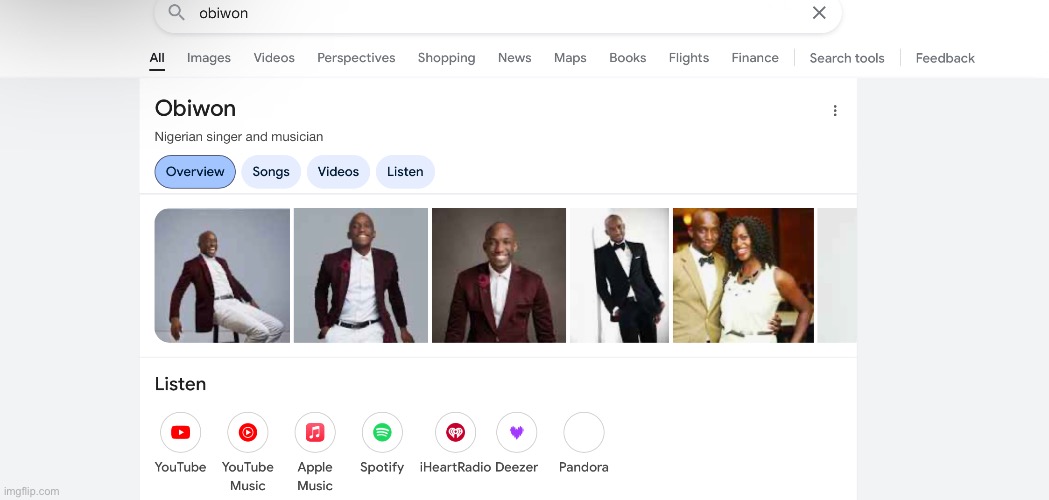Open the YouTube listen icon
1049x500 pixels.
(x=180, y=433)
